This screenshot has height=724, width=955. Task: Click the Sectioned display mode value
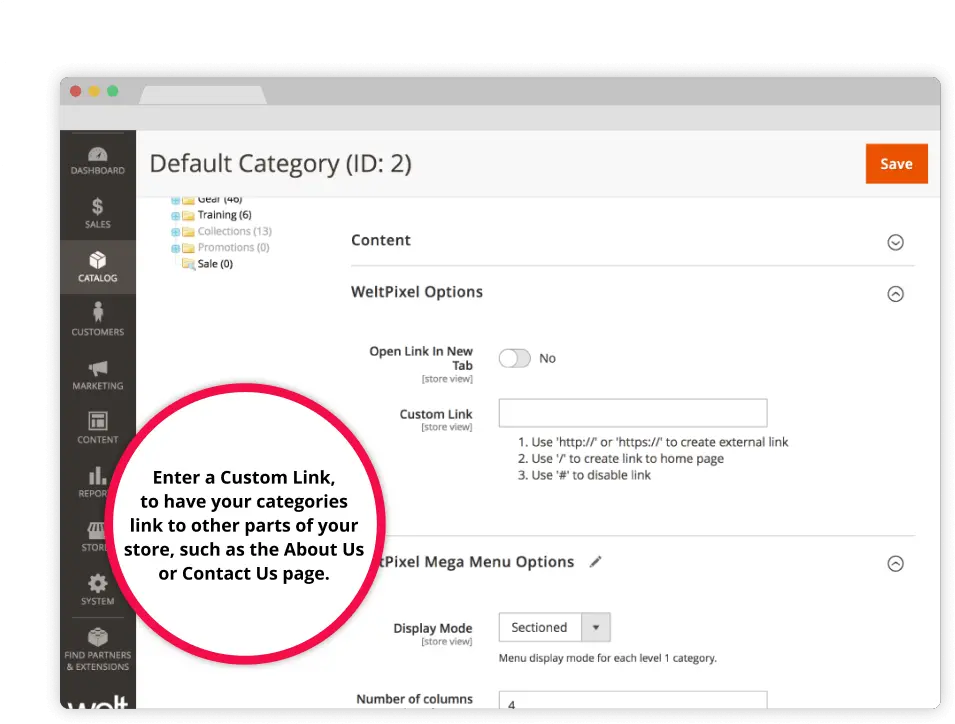[x=539, y=627]
